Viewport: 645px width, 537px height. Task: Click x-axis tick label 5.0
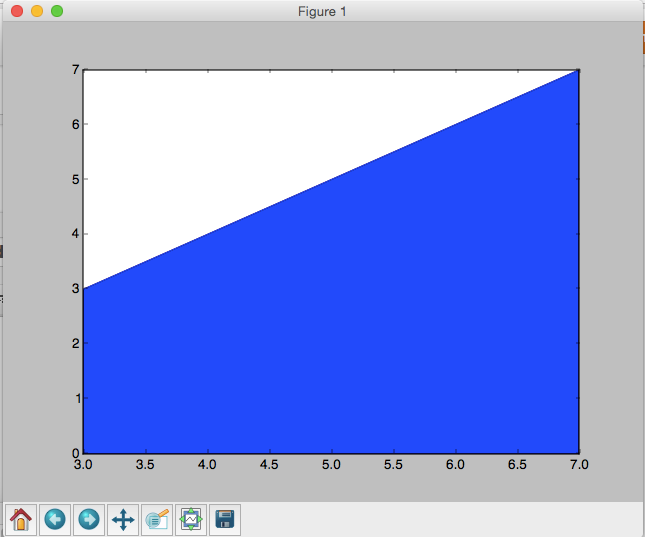pyautogui.click(x=331, y=465)
